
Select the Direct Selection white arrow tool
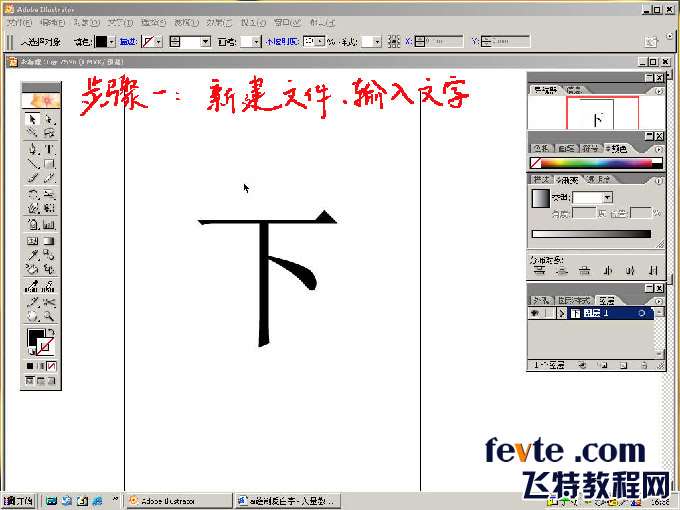pyautogui.click(x=49, y=120)
